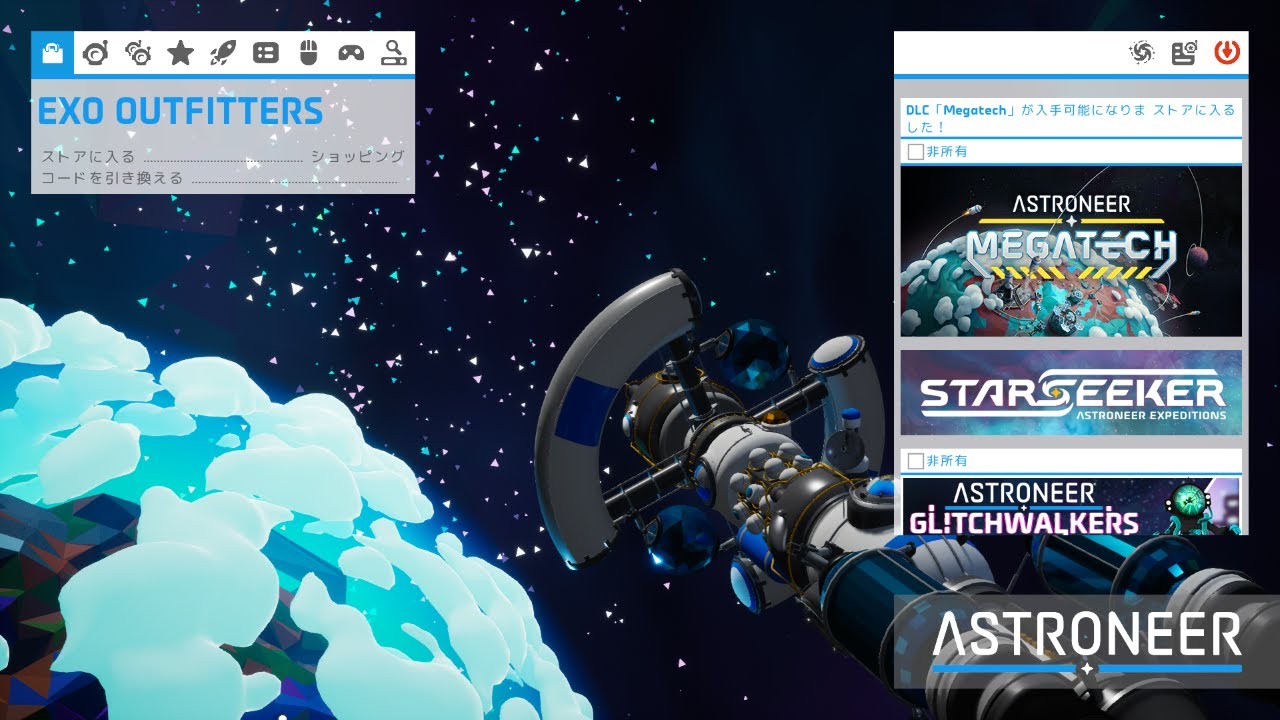Open the EXO Outfitters shopping bag tab
The width and height of the screenshot is (1280, 720).
click(53, 53)
